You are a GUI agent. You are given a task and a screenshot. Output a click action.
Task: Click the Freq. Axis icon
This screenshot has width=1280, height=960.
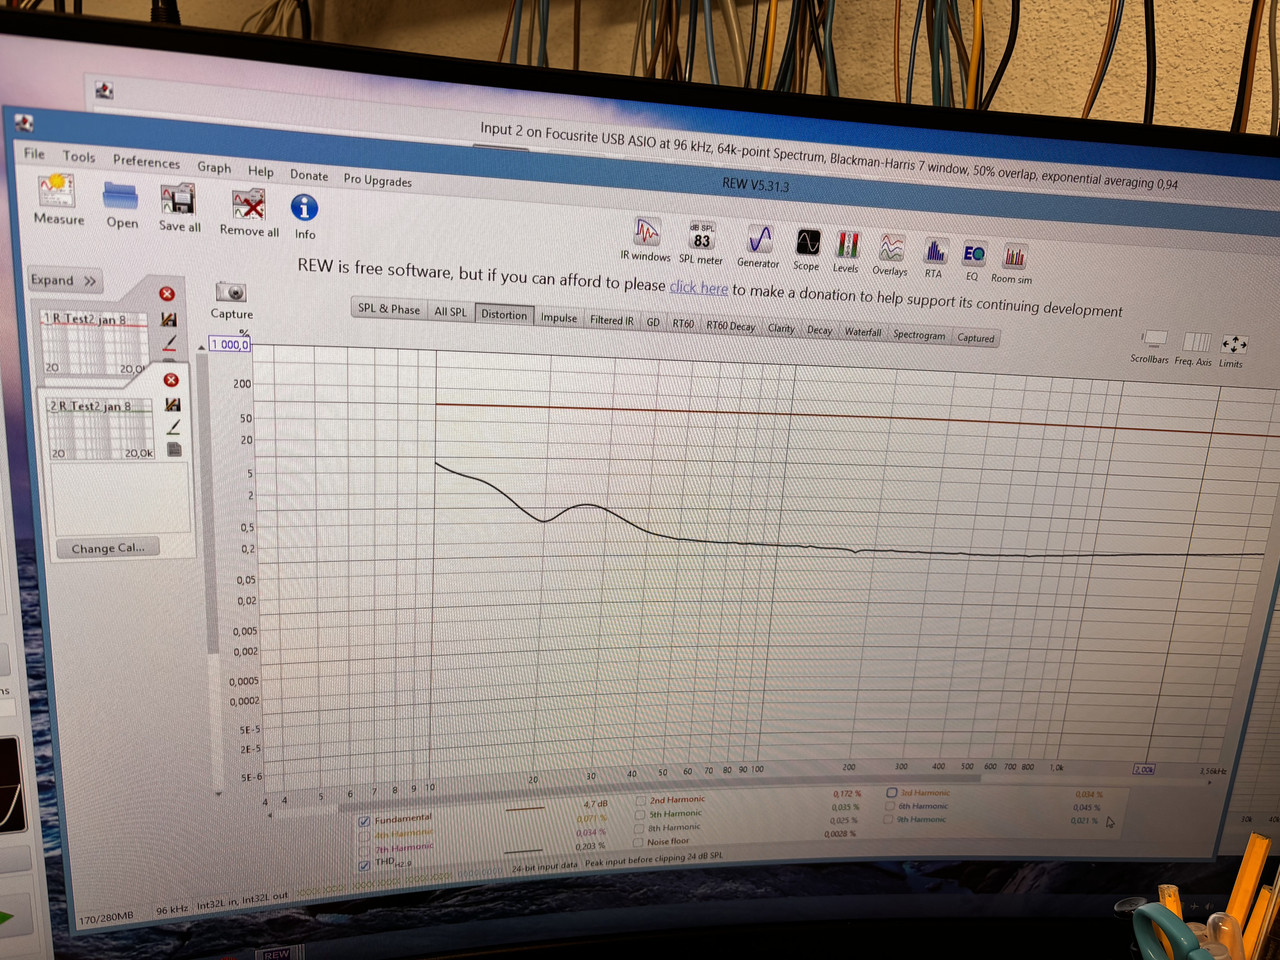[x=1196, y=343]
